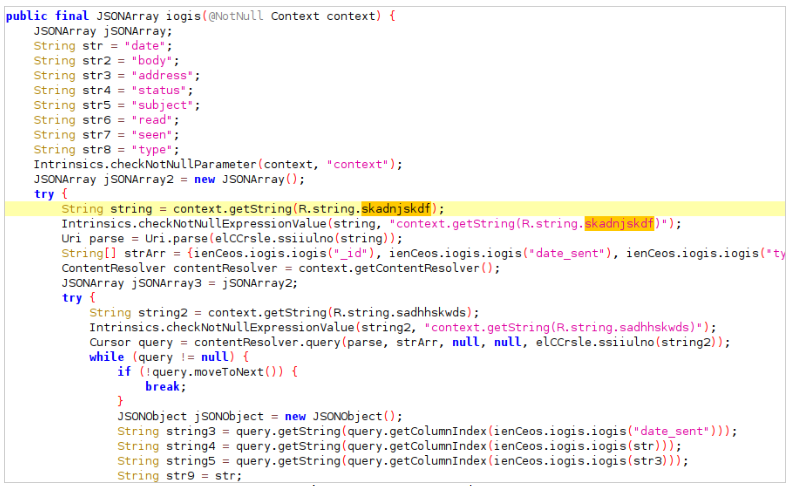The width and height of the screenshot is (791, 486).
Task: Click the "seen" string literal
Action: (152, 135)
